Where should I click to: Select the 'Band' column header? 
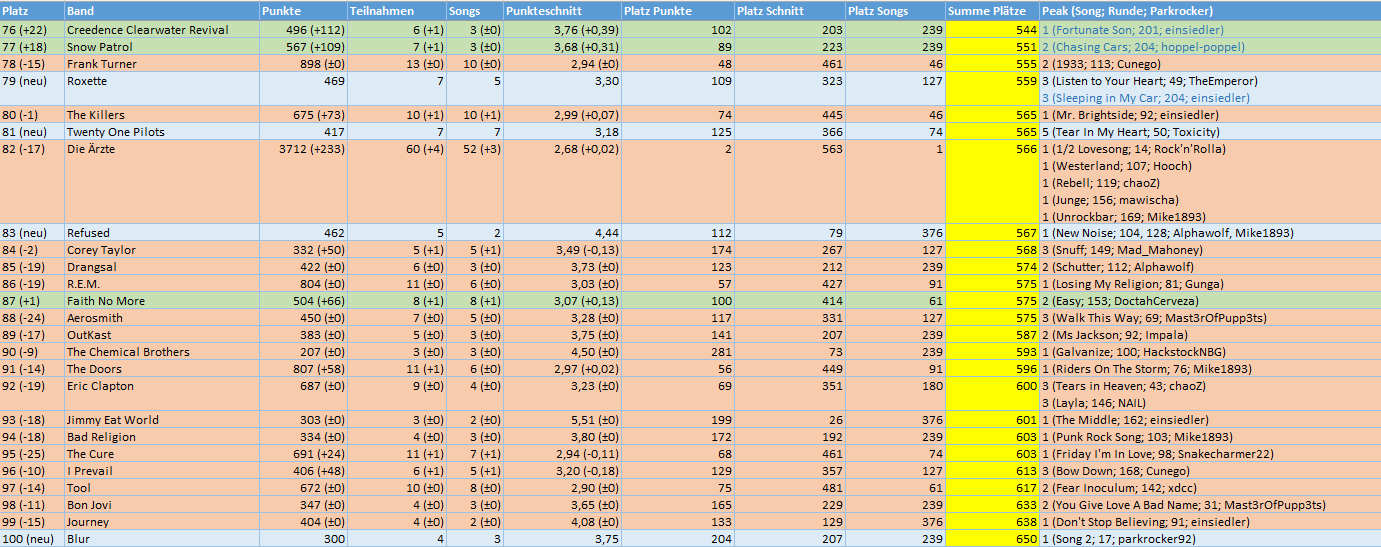point(161,11)
